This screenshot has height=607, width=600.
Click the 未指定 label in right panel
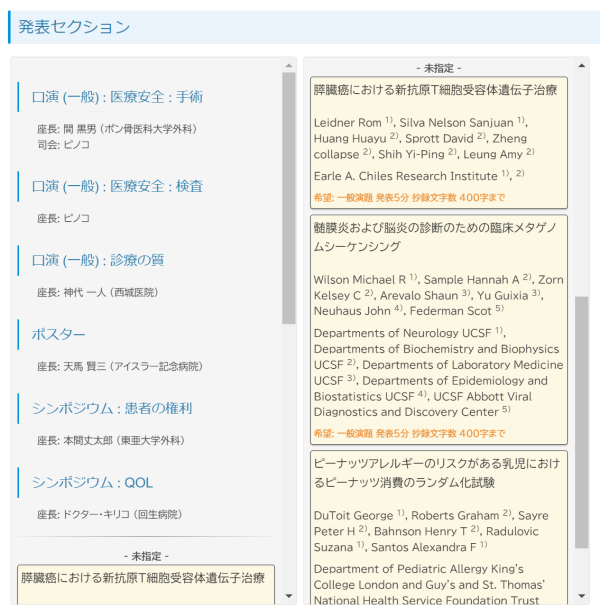(438, 68)
